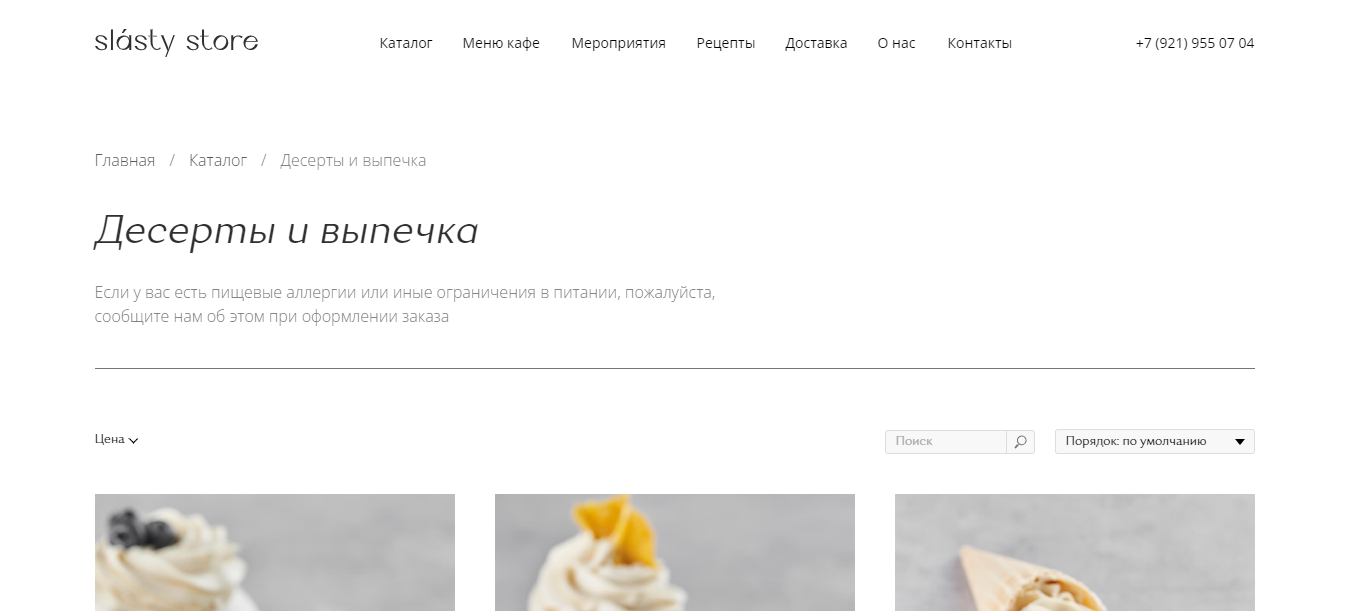Open the Рецепты section
This screenshot has width=1348, height=611.
(726, 43)
